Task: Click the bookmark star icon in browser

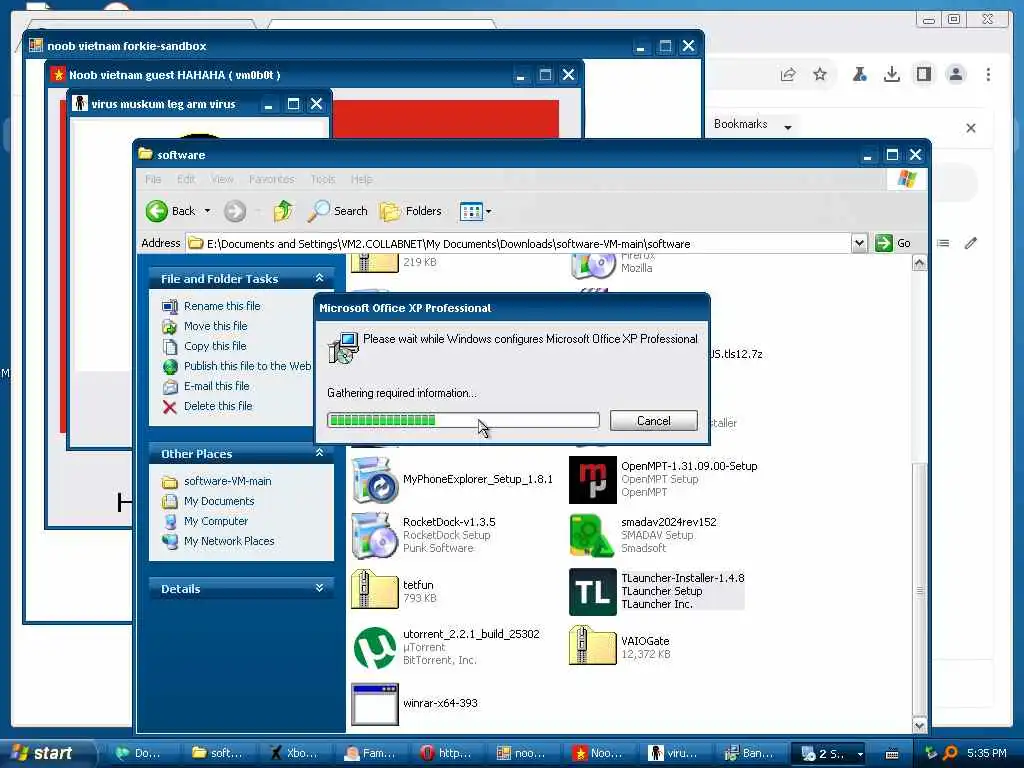Action: 820,74
